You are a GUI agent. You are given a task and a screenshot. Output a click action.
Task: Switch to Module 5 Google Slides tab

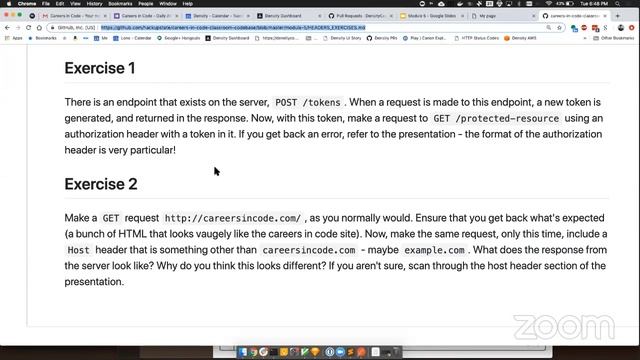pyautogui.click(x=431, y=16)
